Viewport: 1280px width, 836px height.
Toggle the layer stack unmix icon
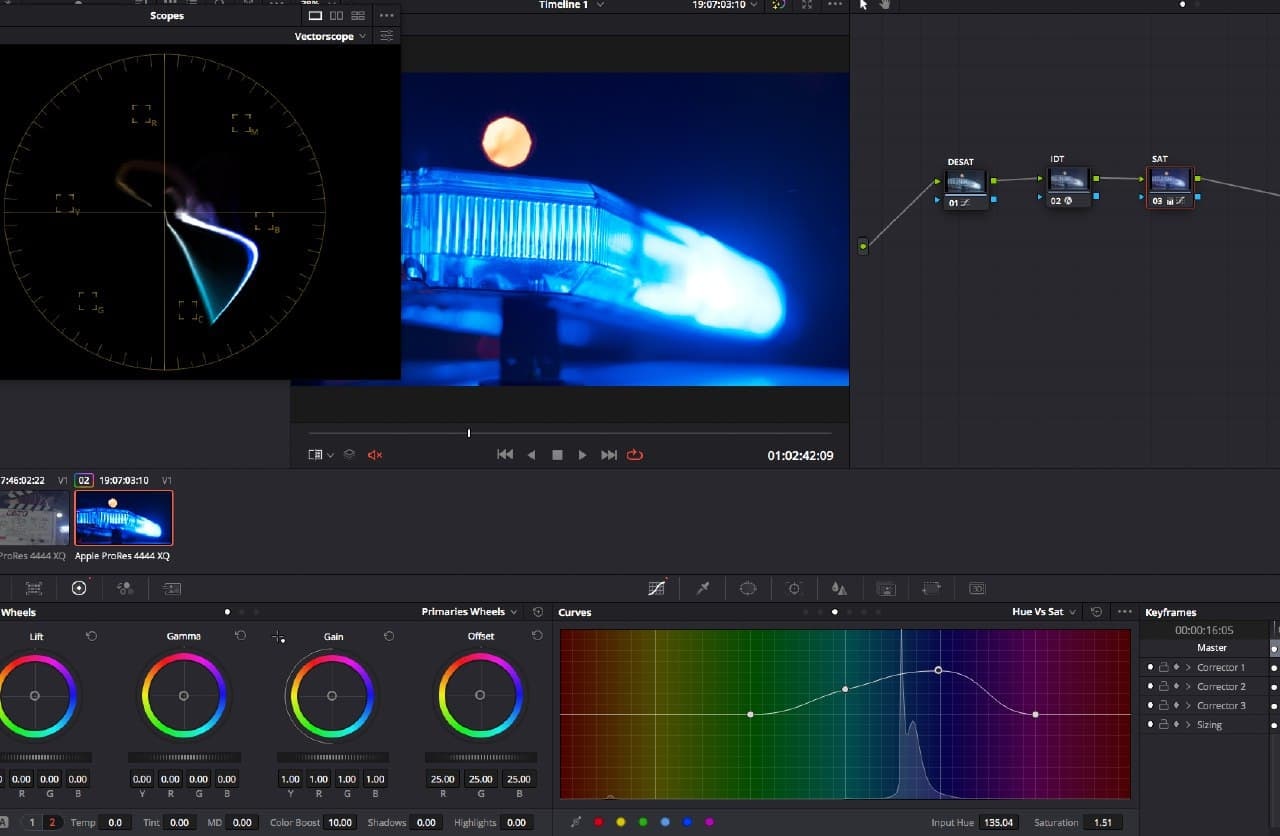[349, 455]
